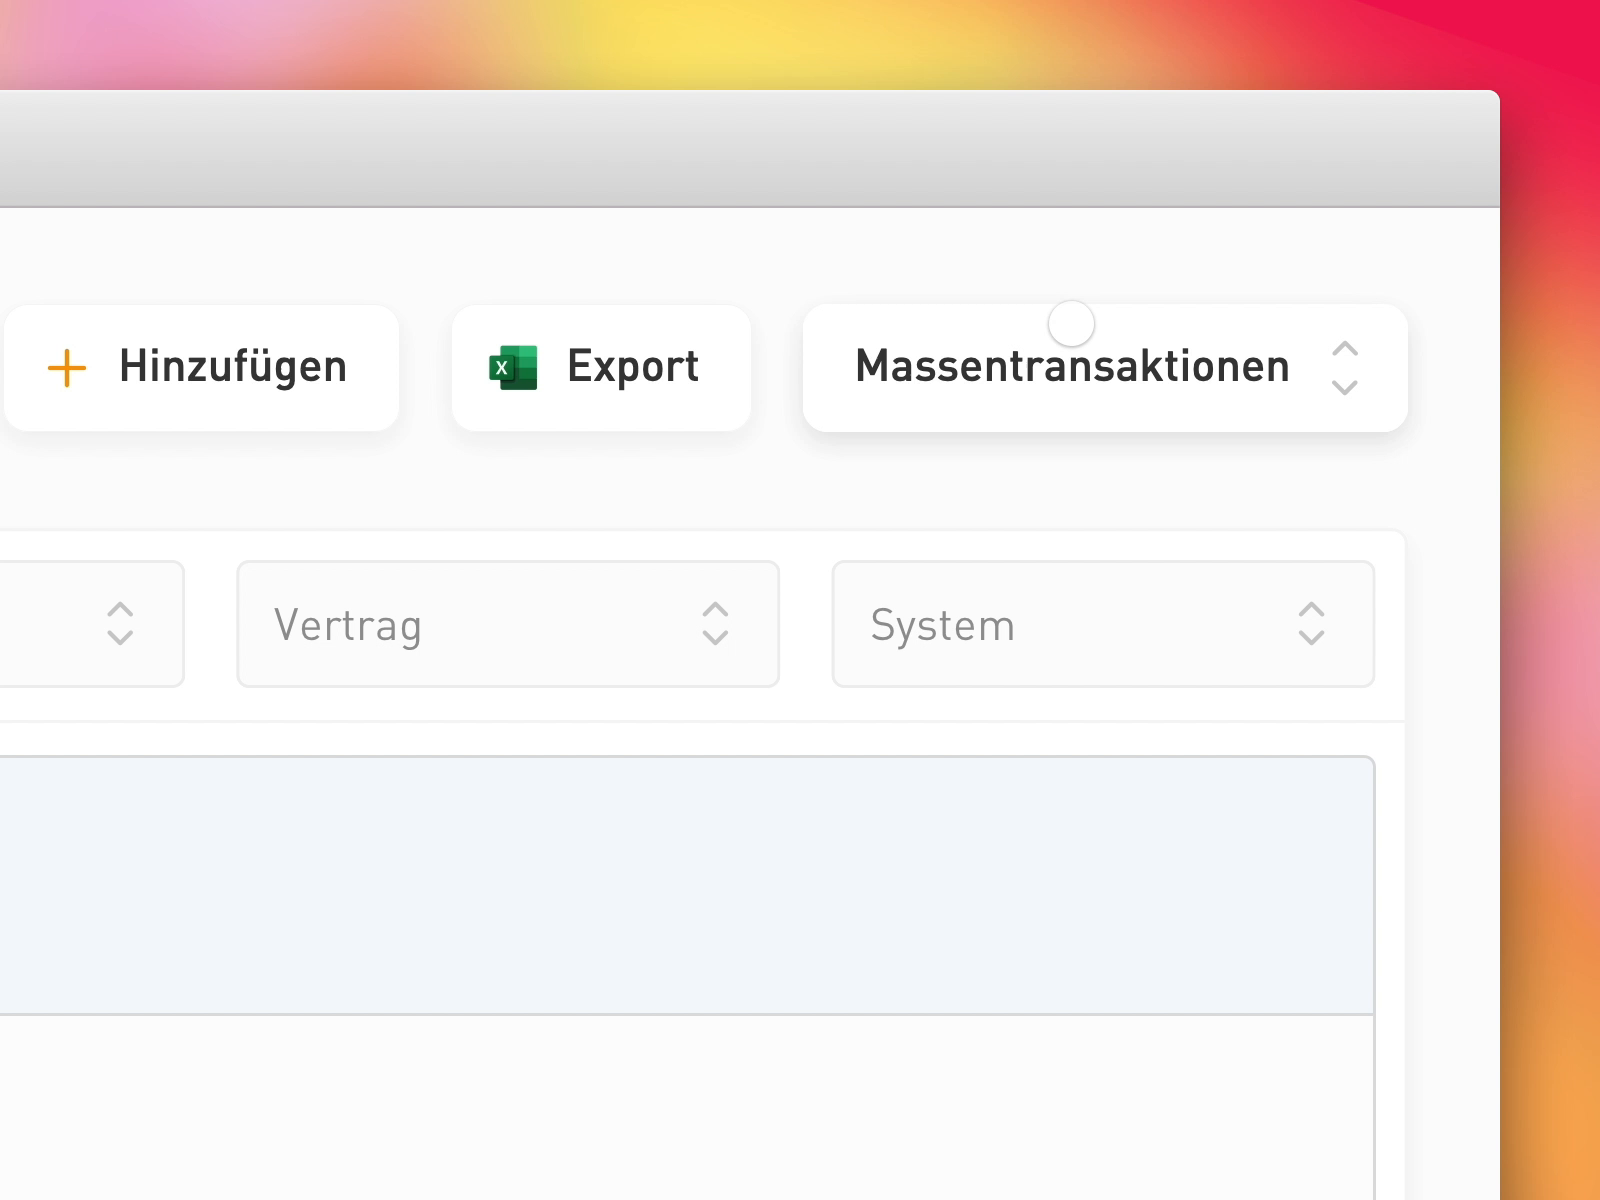Click the green Excel icon
Viewport: 1600px width, 1200px height.
point(513,367)
